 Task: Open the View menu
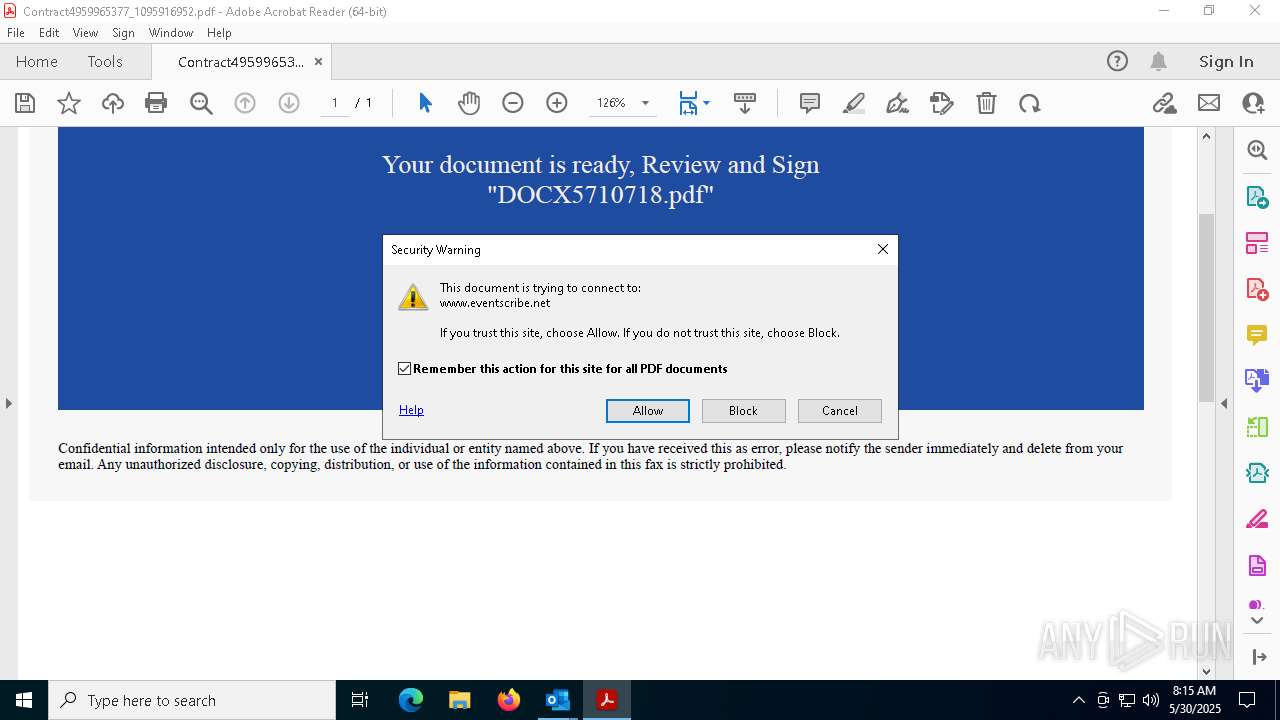[85, 33]
